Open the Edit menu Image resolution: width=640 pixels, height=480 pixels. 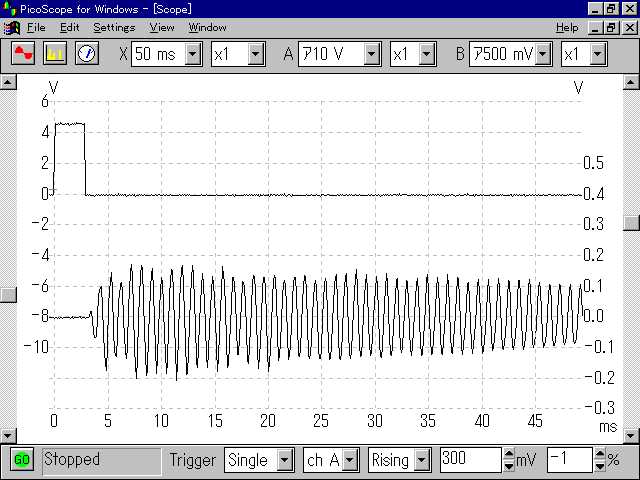point(69,28)
